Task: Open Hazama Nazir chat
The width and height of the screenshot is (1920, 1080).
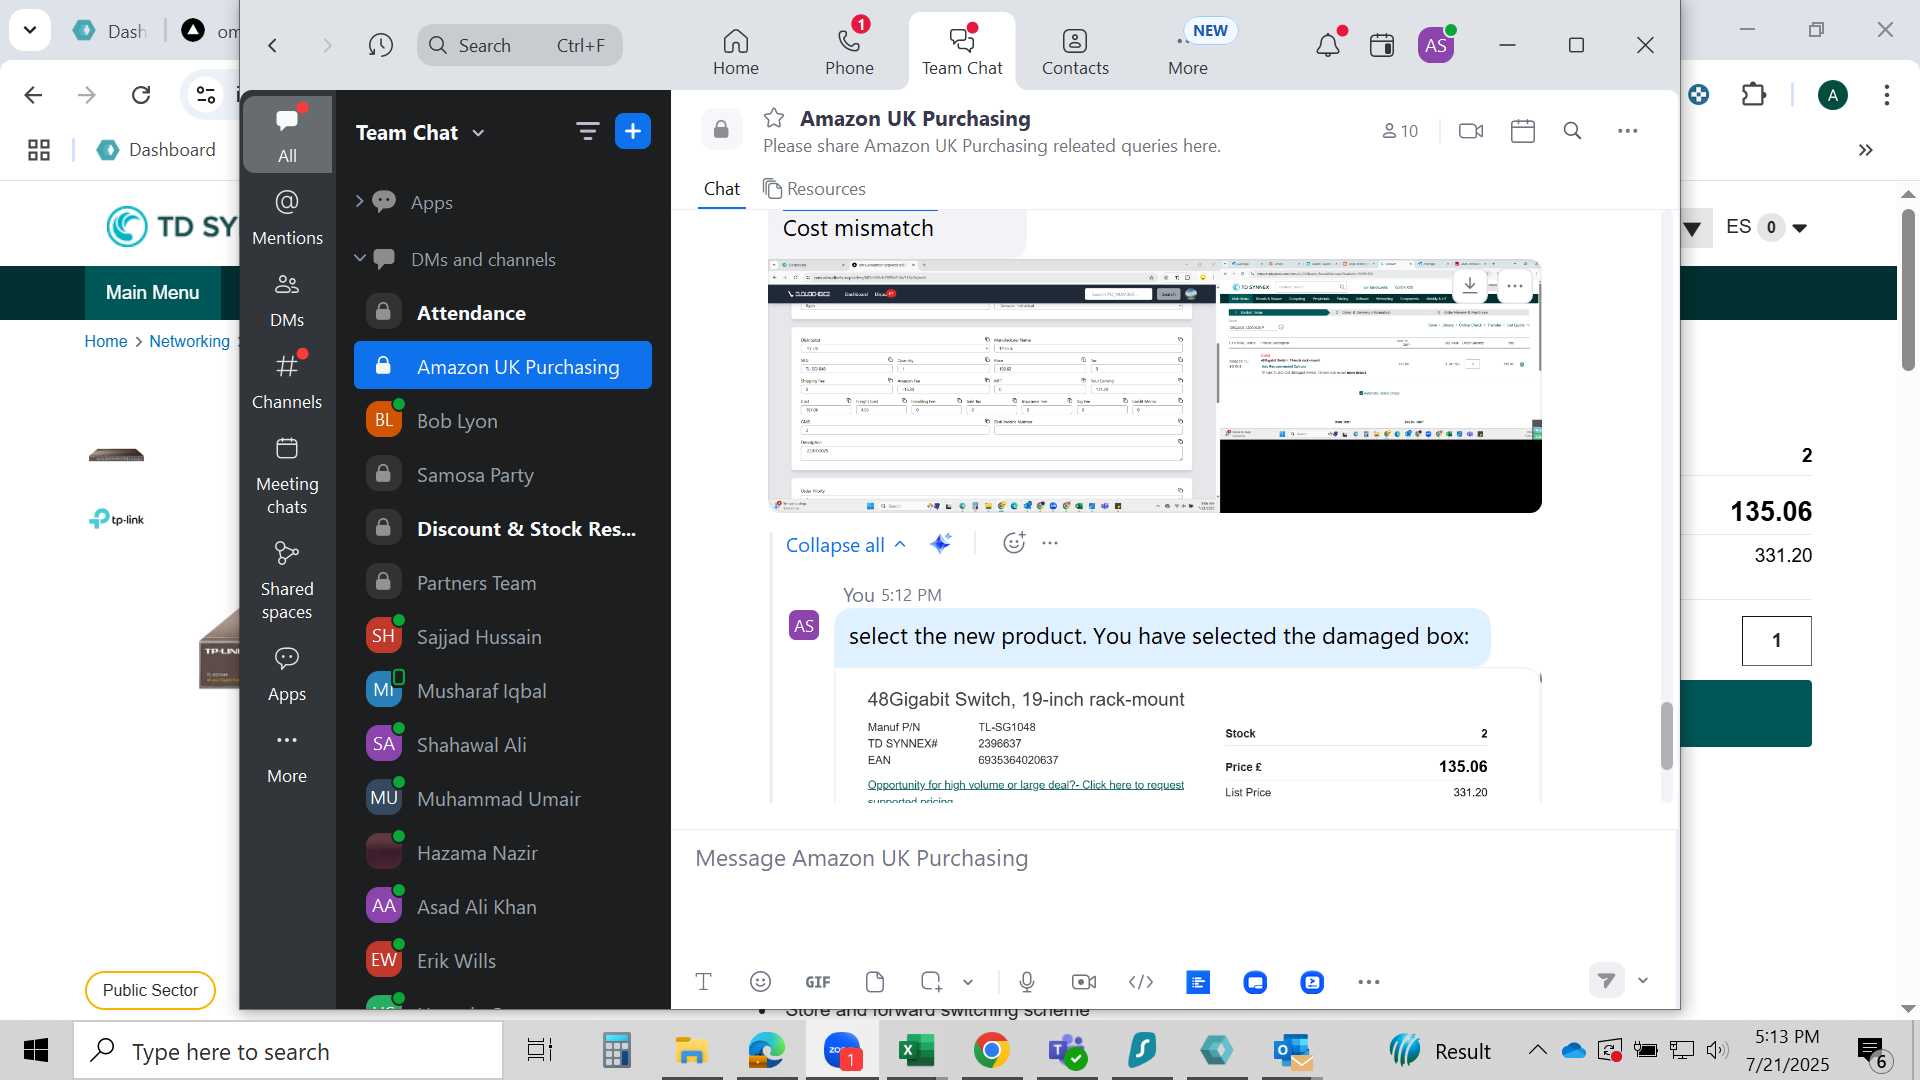Action: [x=502, y=853]
